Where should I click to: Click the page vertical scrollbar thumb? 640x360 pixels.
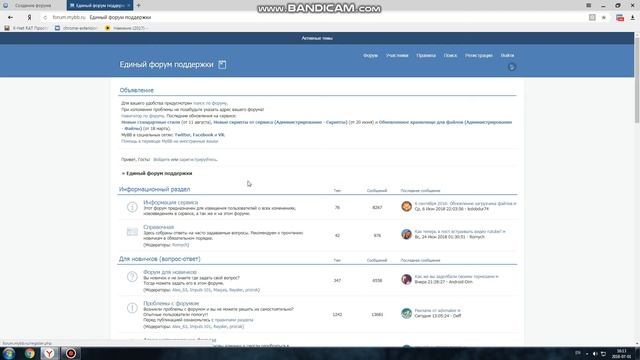click(x=637, y=80)
